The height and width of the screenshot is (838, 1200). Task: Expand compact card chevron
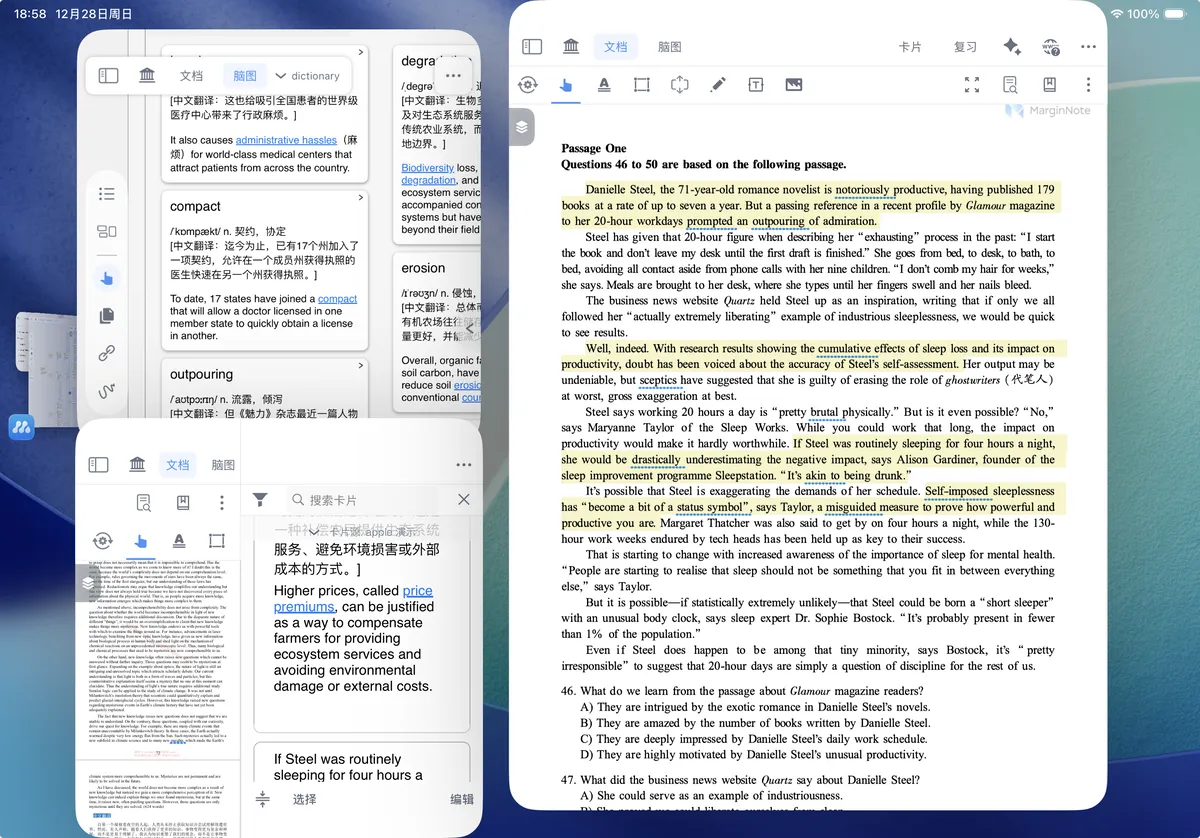pos(360,198)
